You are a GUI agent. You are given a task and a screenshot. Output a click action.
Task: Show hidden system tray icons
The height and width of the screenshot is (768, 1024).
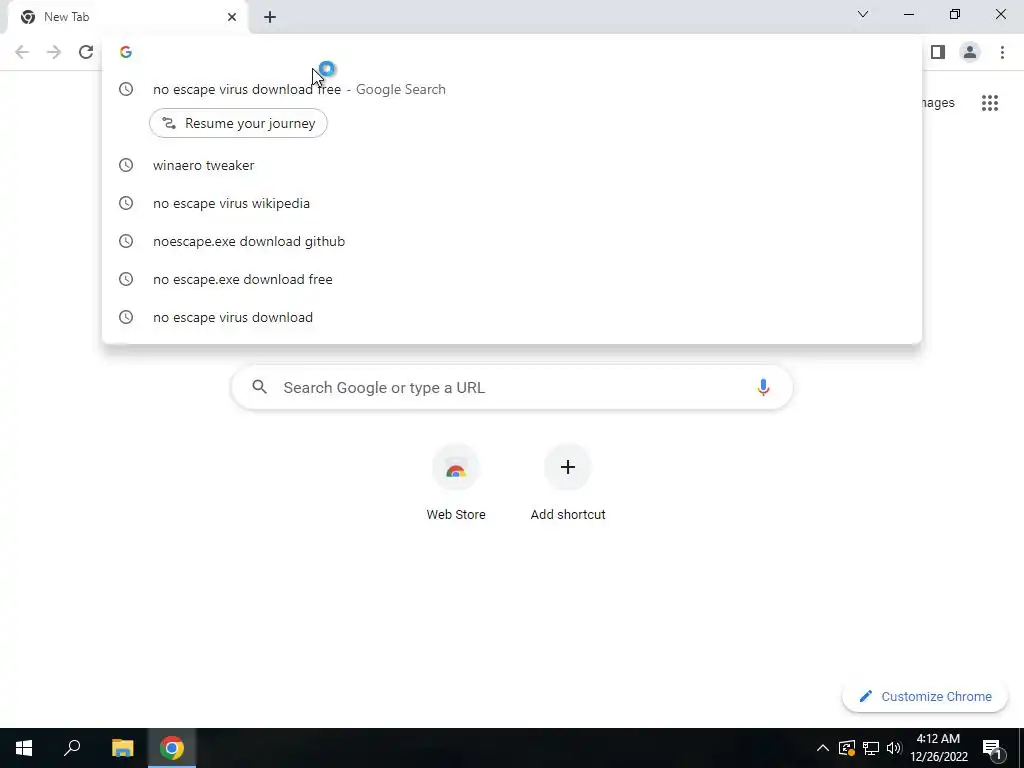tap(823, 748)
